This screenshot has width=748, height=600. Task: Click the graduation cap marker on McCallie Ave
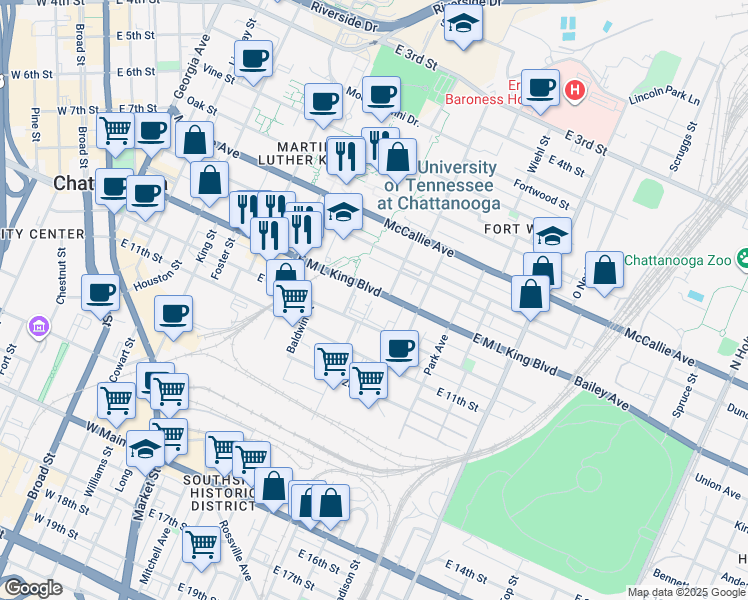pos(343,212)
